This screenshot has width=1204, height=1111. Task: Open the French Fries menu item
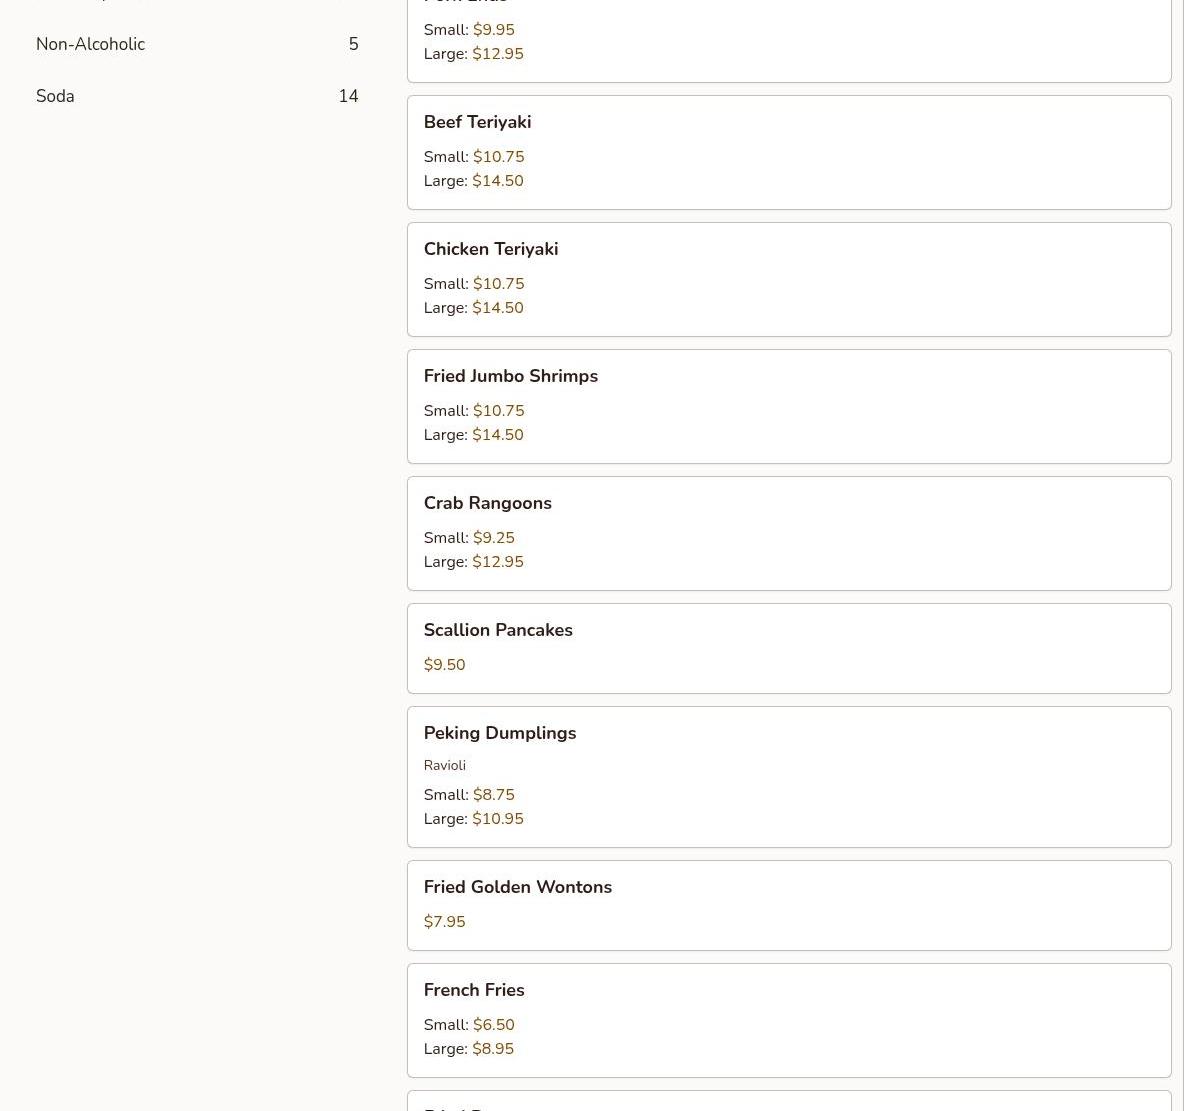coord(789,1020)
